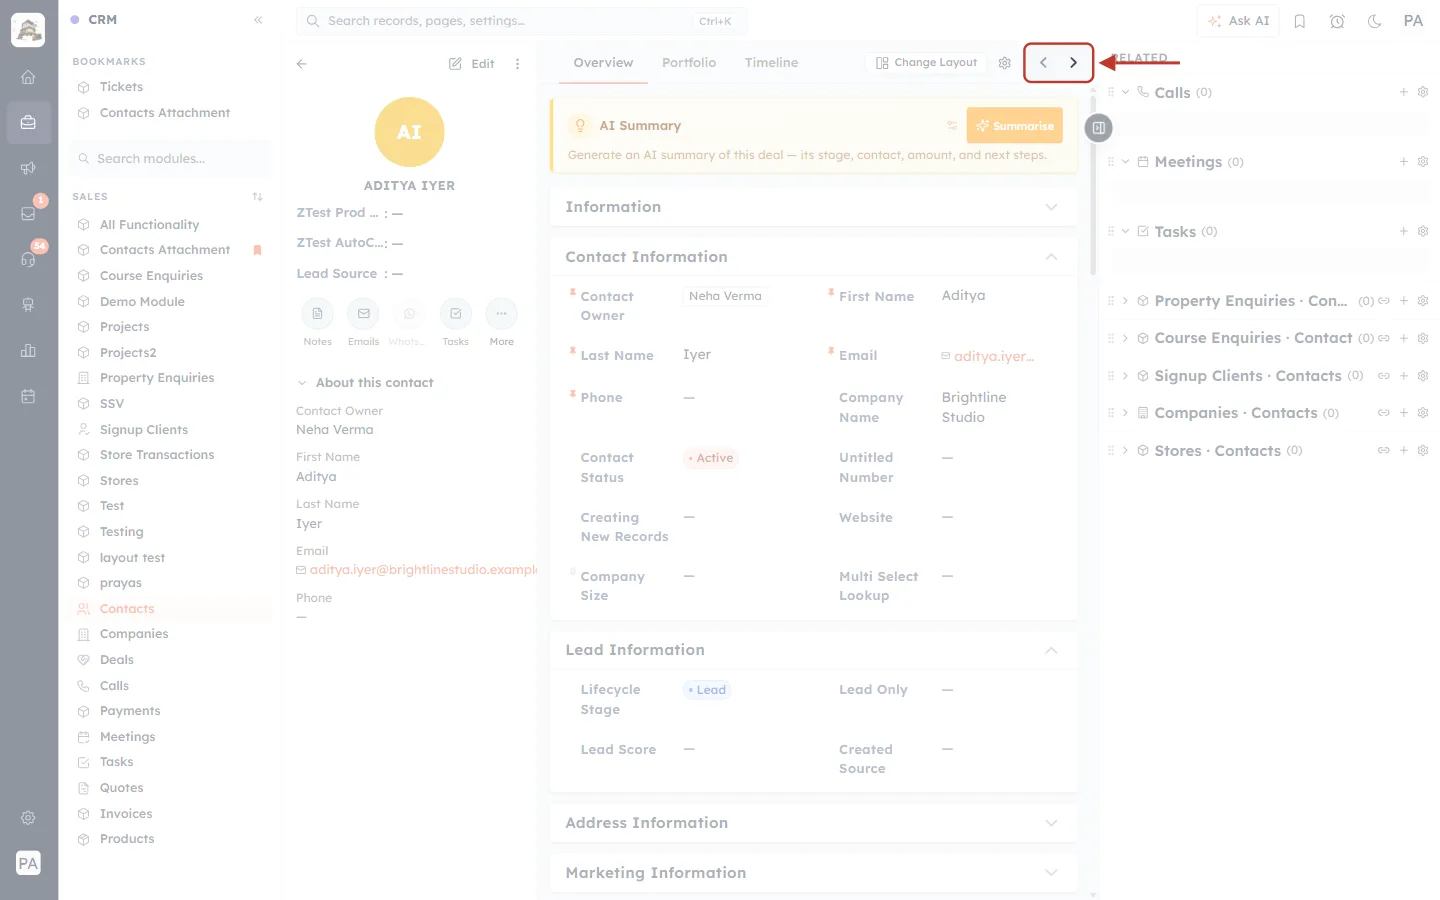Add a new call with plus icon
The image size is (1440, 900).
[x=1404, y=92]
